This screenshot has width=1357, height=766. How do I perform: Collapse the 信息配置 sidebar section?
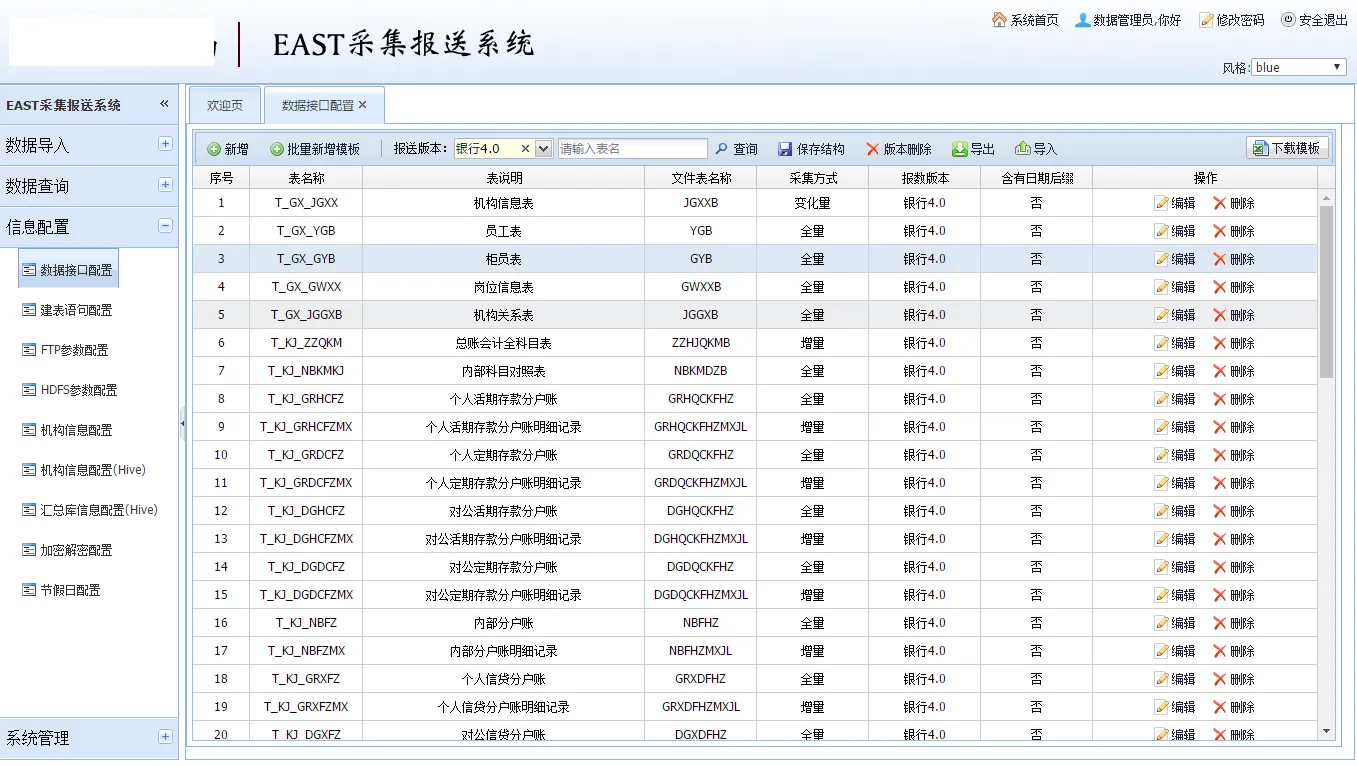(x=165, y=226)
